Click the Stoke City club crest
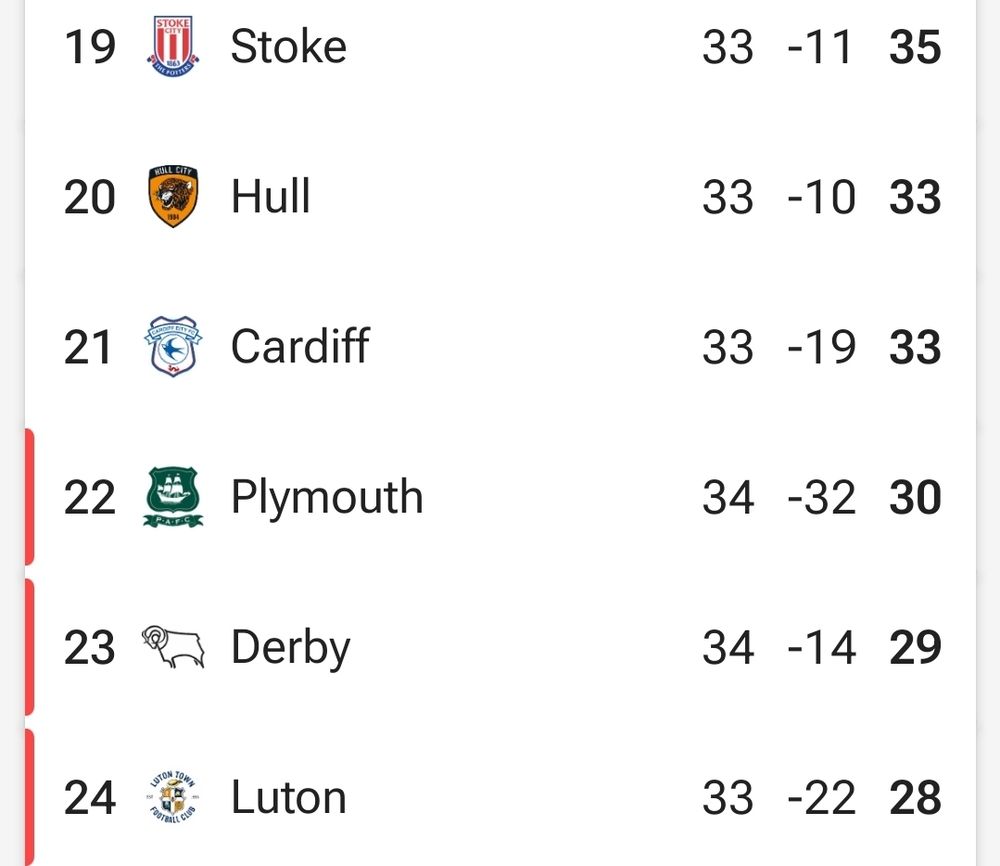The image size is (1000, 866). tap(173, 46)
